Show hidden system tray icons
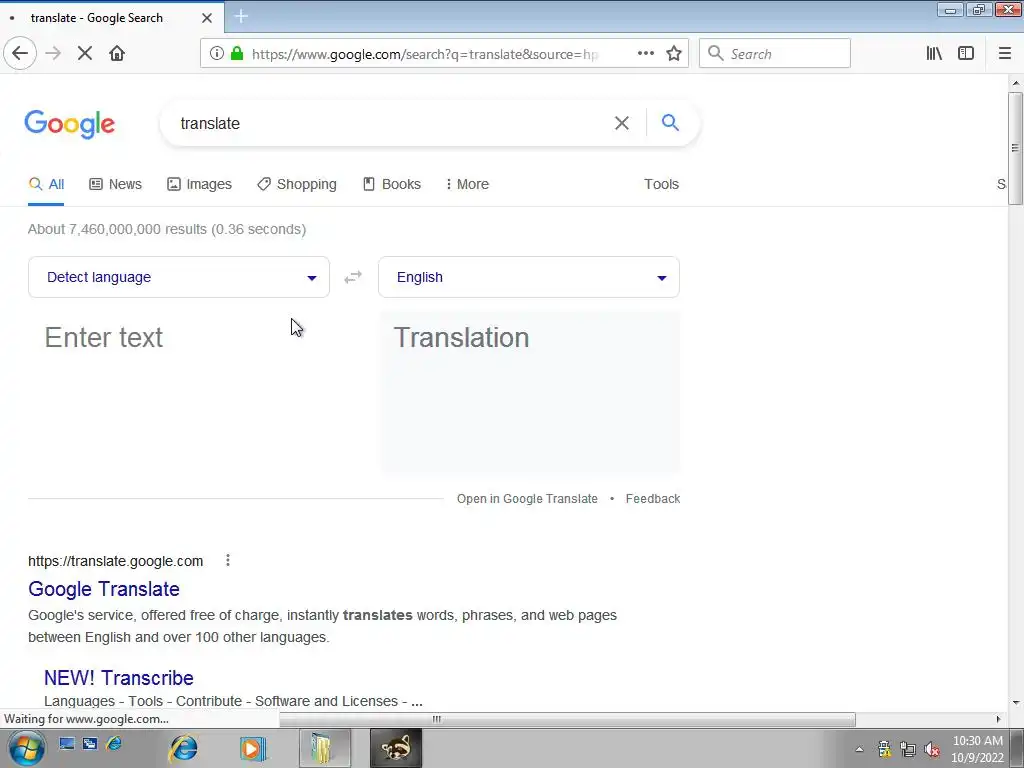1024x768 pixels. pos(859,749)
